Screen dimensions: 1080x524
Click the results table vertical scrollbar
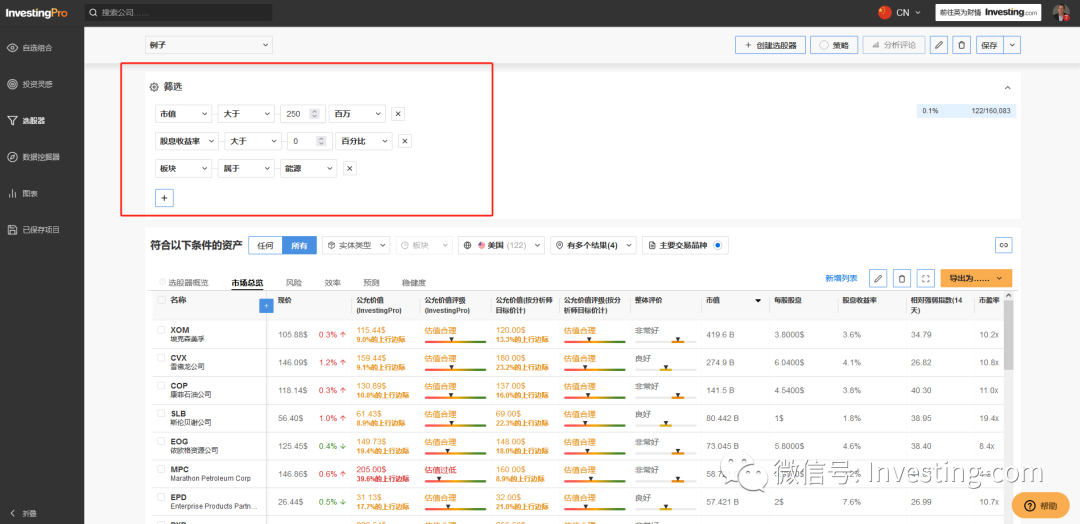tap(1008, 335)
